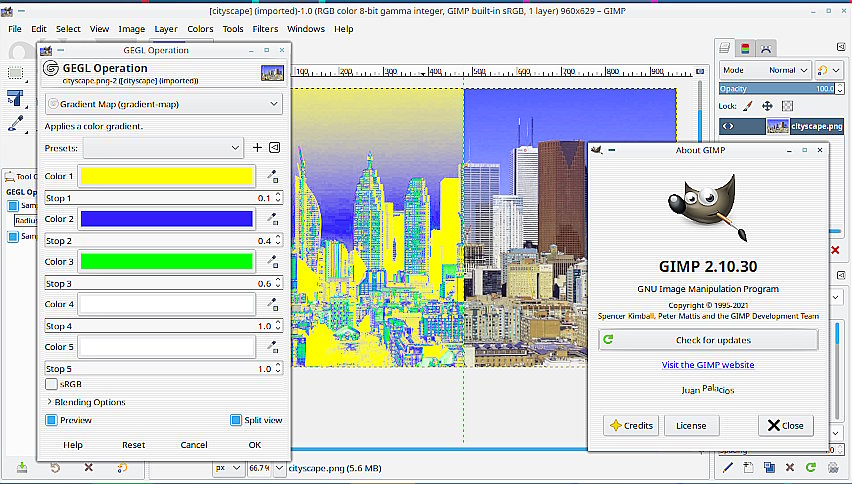Click Reset in the GEGL Operation dialog

click(133, 445)
